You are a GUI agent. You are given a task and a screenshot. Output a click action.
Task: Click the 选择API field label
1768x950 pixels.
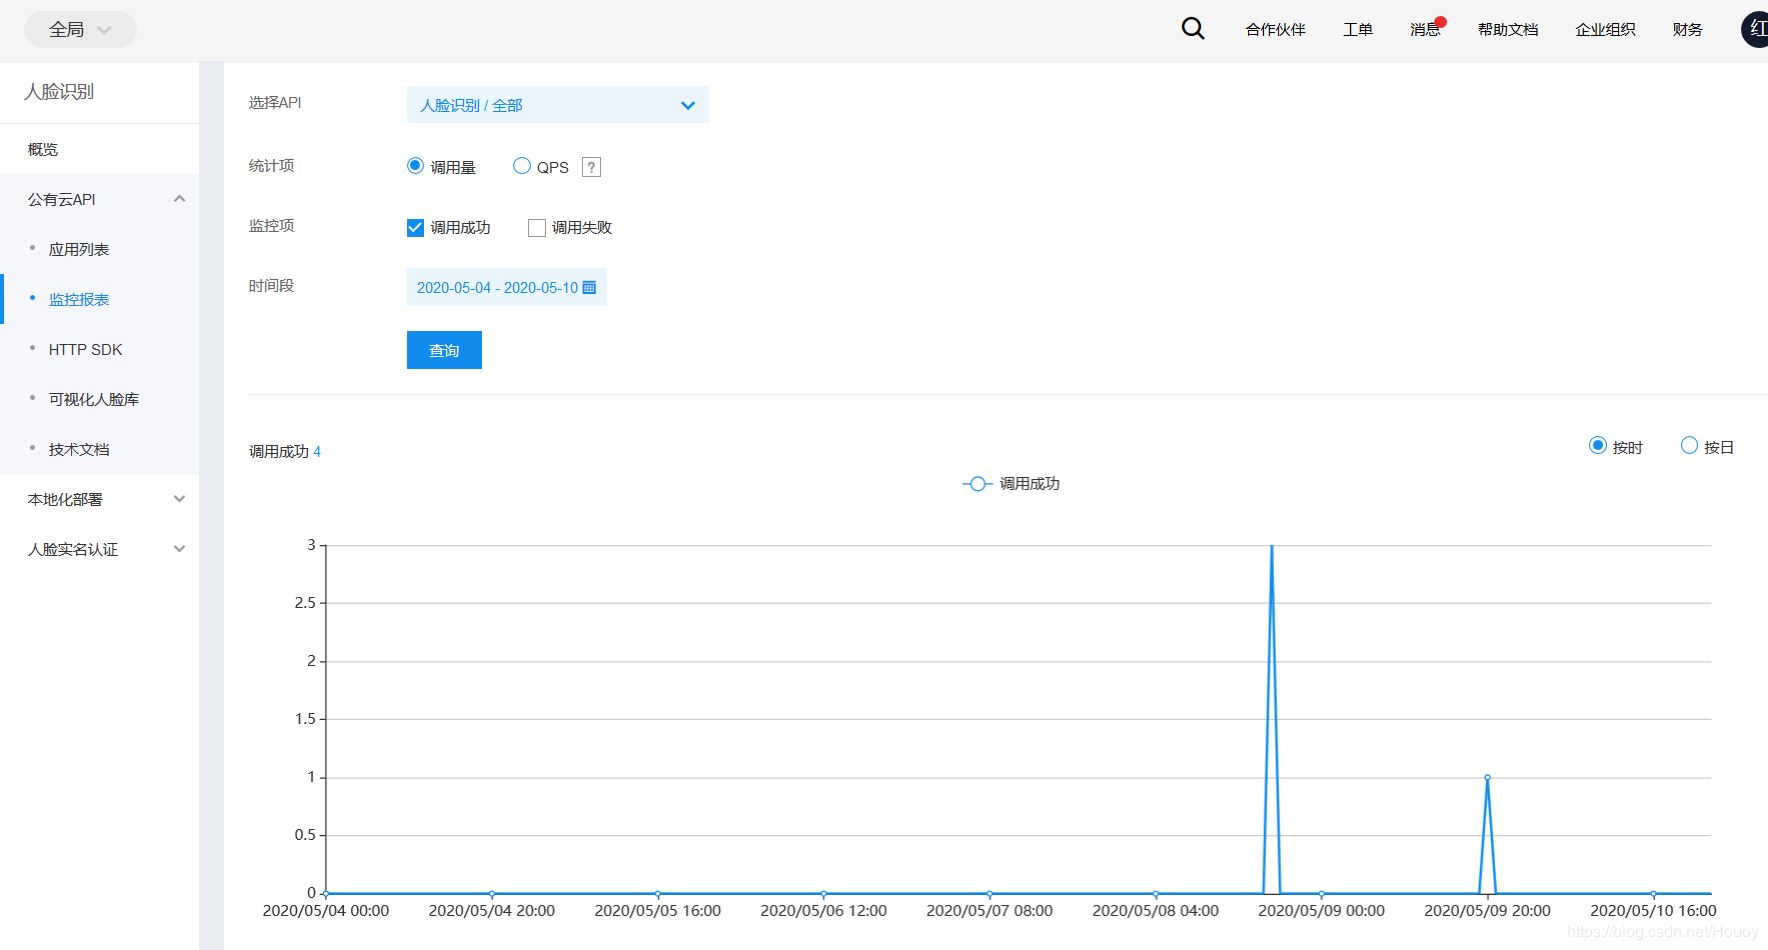point(275,103)
